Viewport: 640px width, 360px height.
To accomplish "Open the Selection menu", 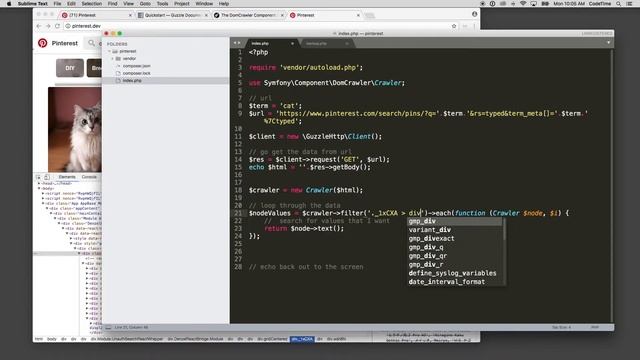I will pyautogui.click(x=91, y=4).
